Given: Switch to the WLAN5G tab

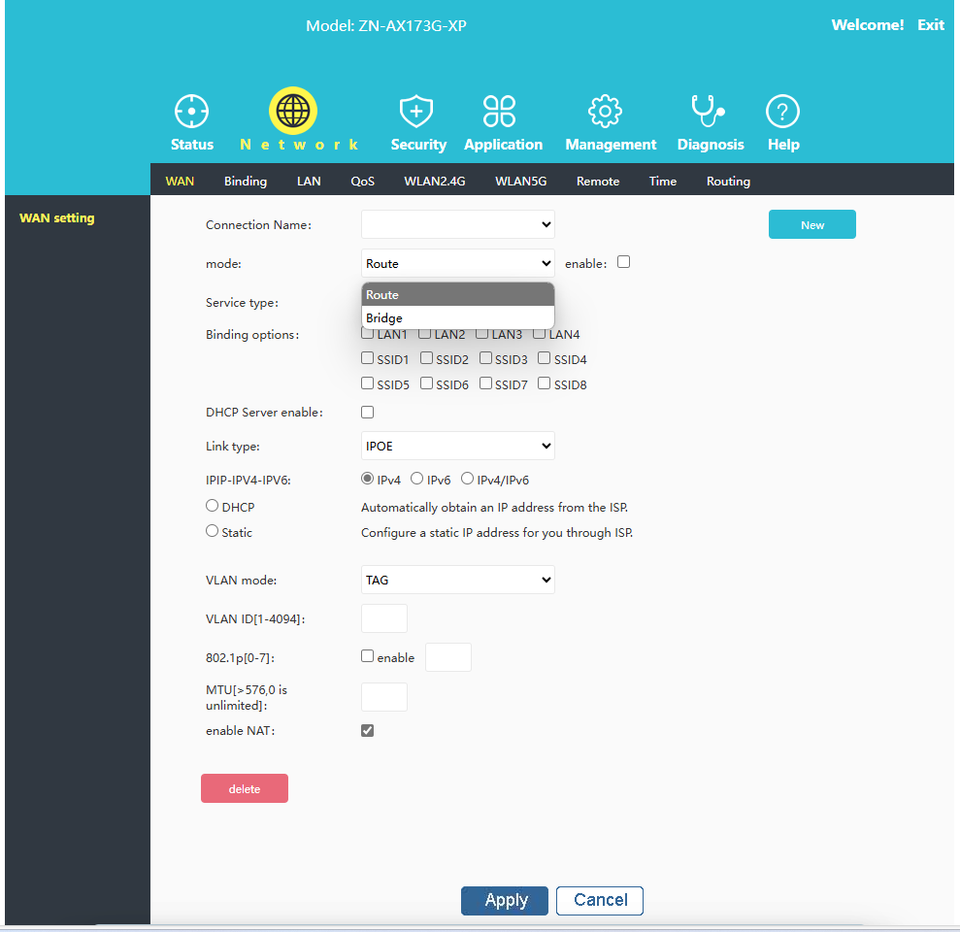Looking at the screenshot, I should [521, 181].
